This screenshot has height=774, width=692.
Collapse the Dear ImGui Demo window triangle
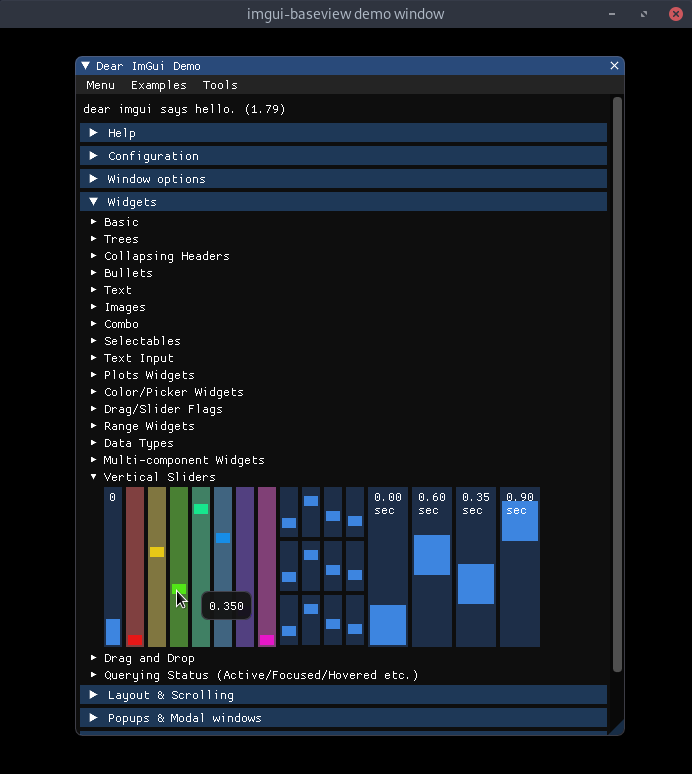click(86, 66)
